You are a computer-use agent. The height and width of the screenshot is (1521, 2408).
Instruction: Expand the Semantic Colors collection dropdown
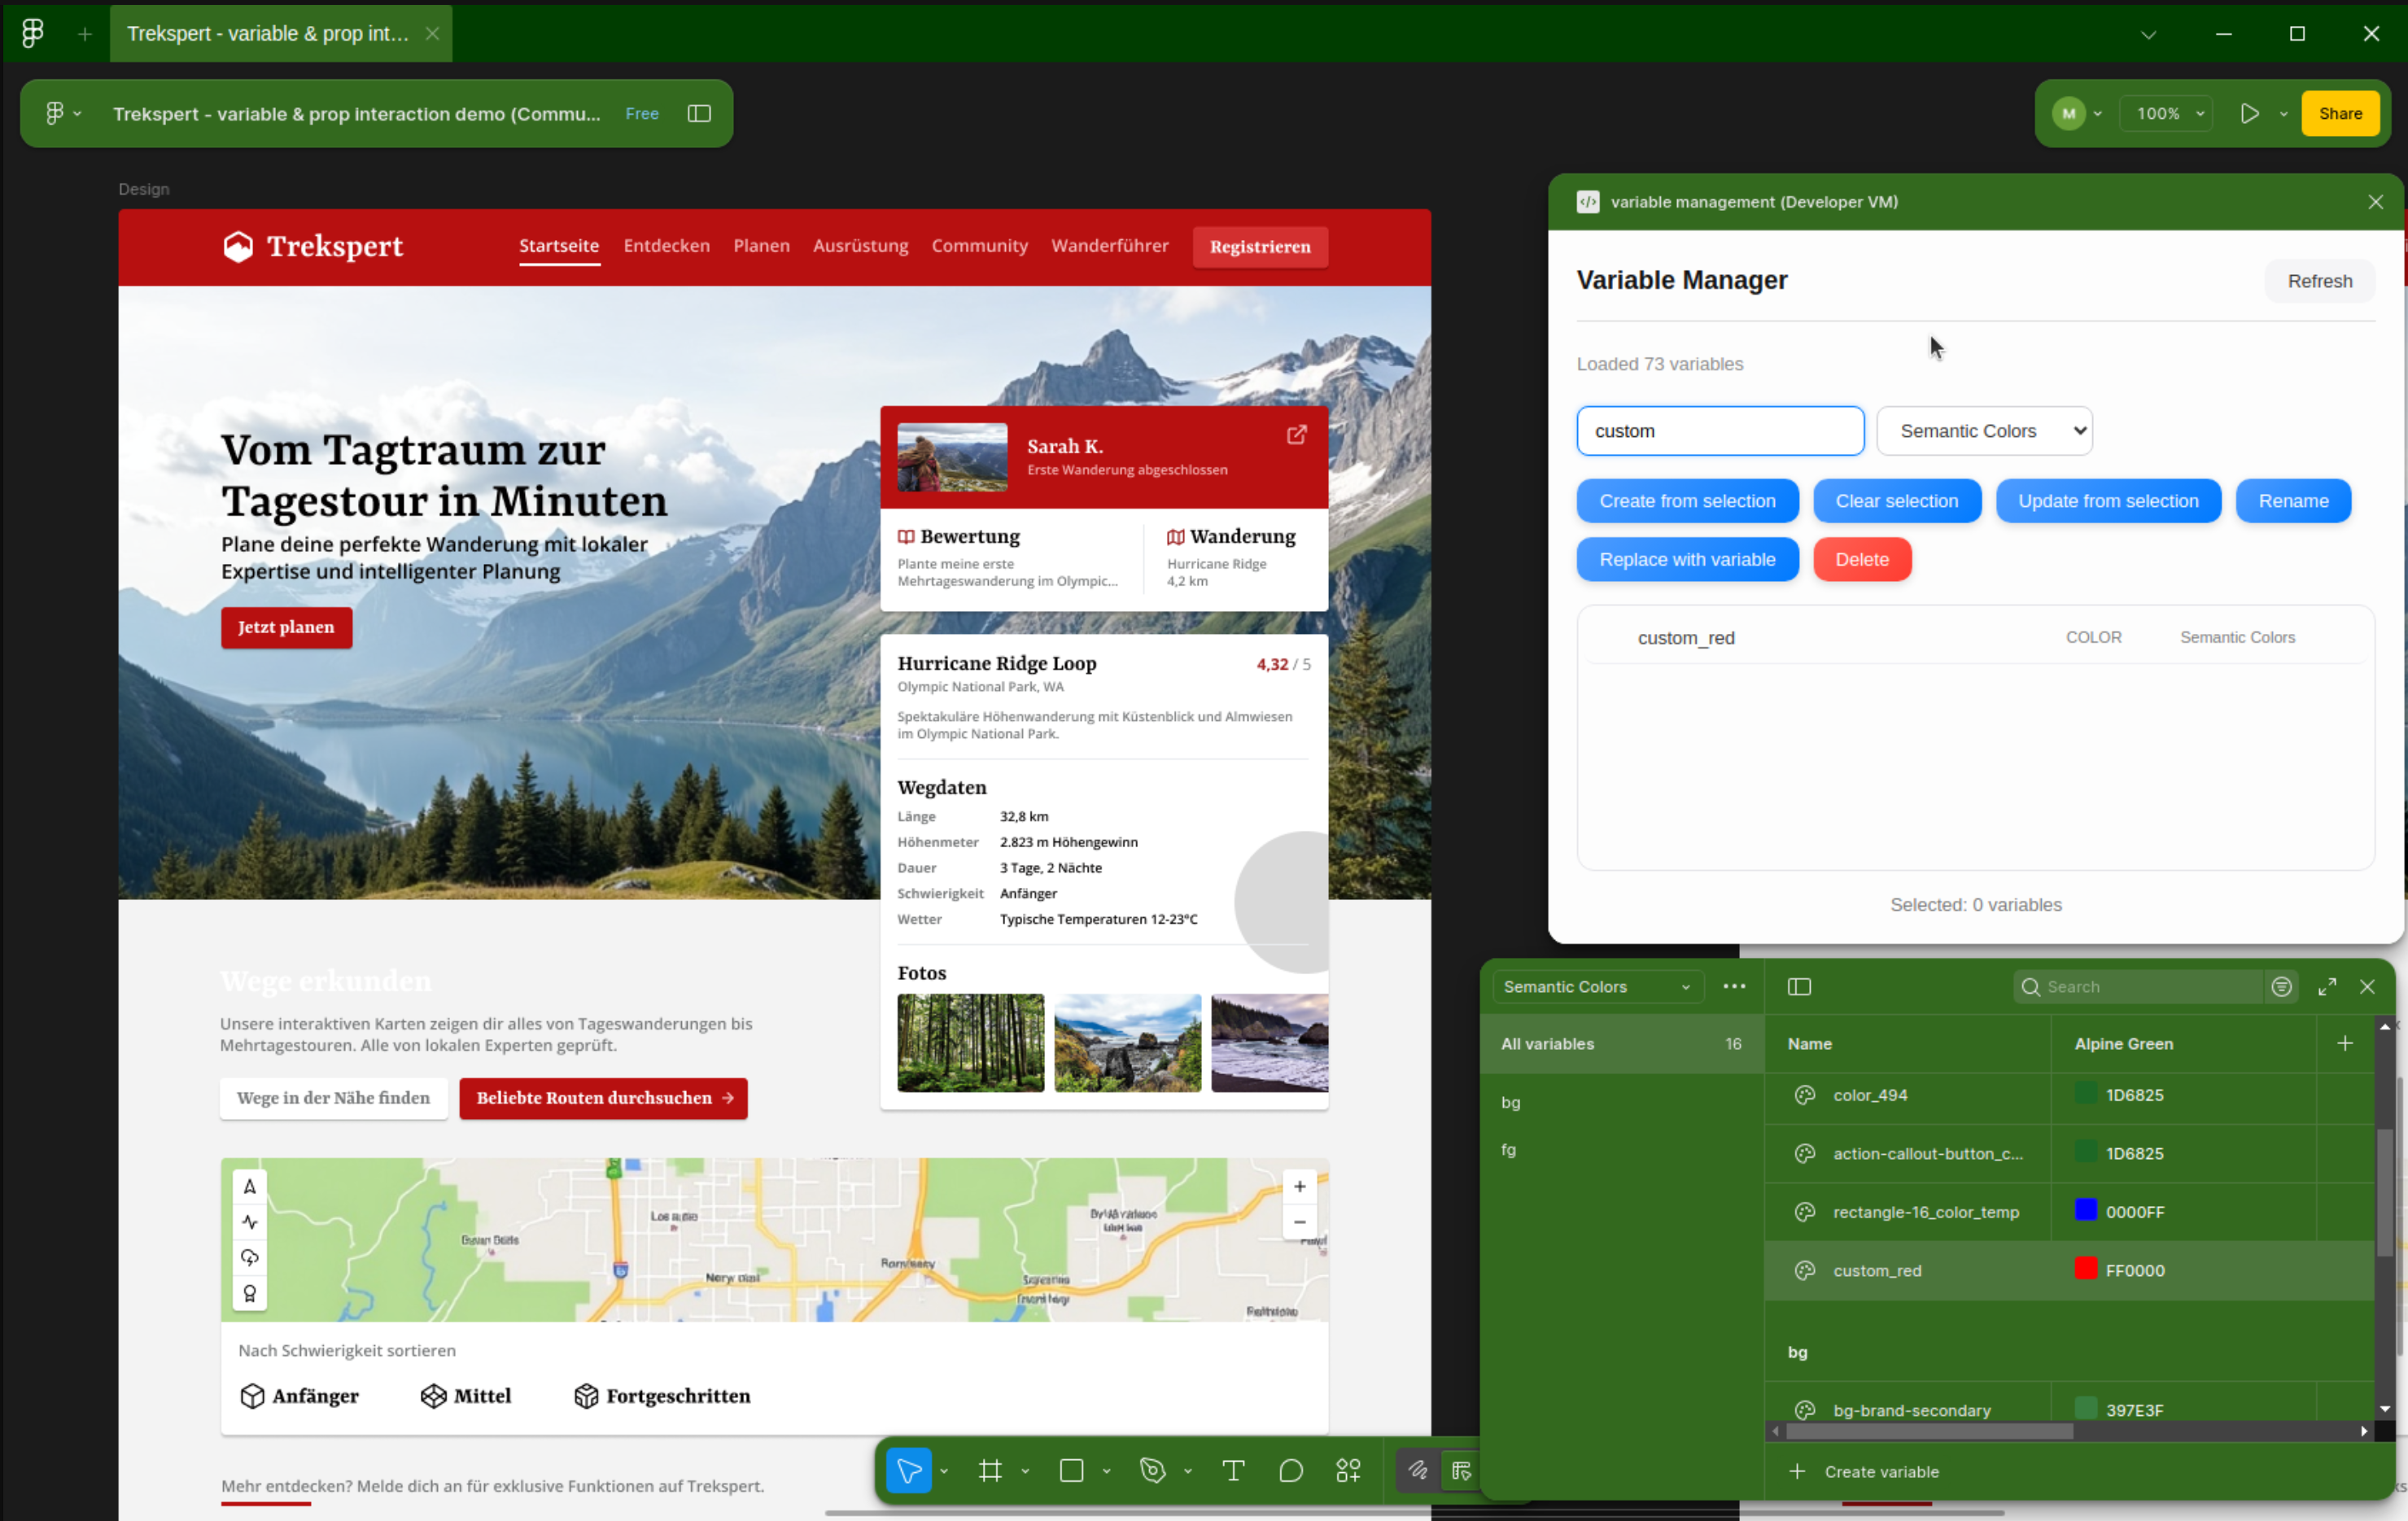(1597, 987)
